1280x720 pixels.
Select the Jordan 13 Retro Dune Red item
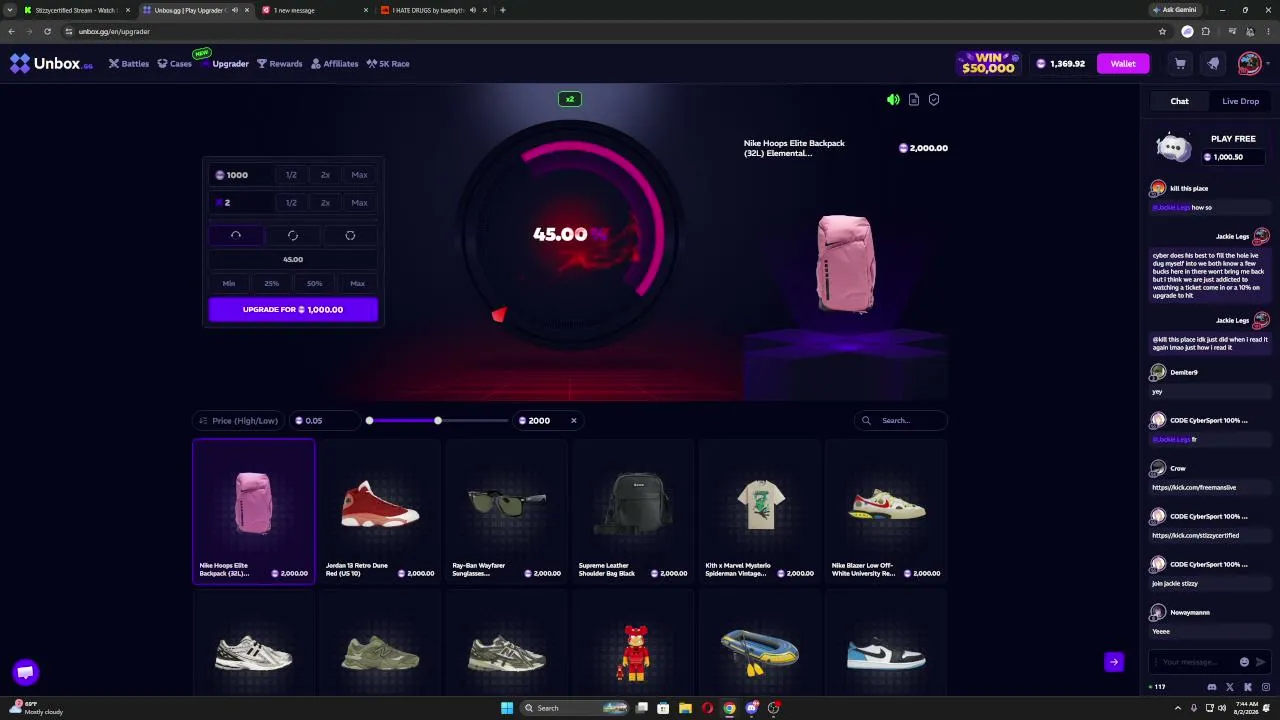(x=380, y=511)
